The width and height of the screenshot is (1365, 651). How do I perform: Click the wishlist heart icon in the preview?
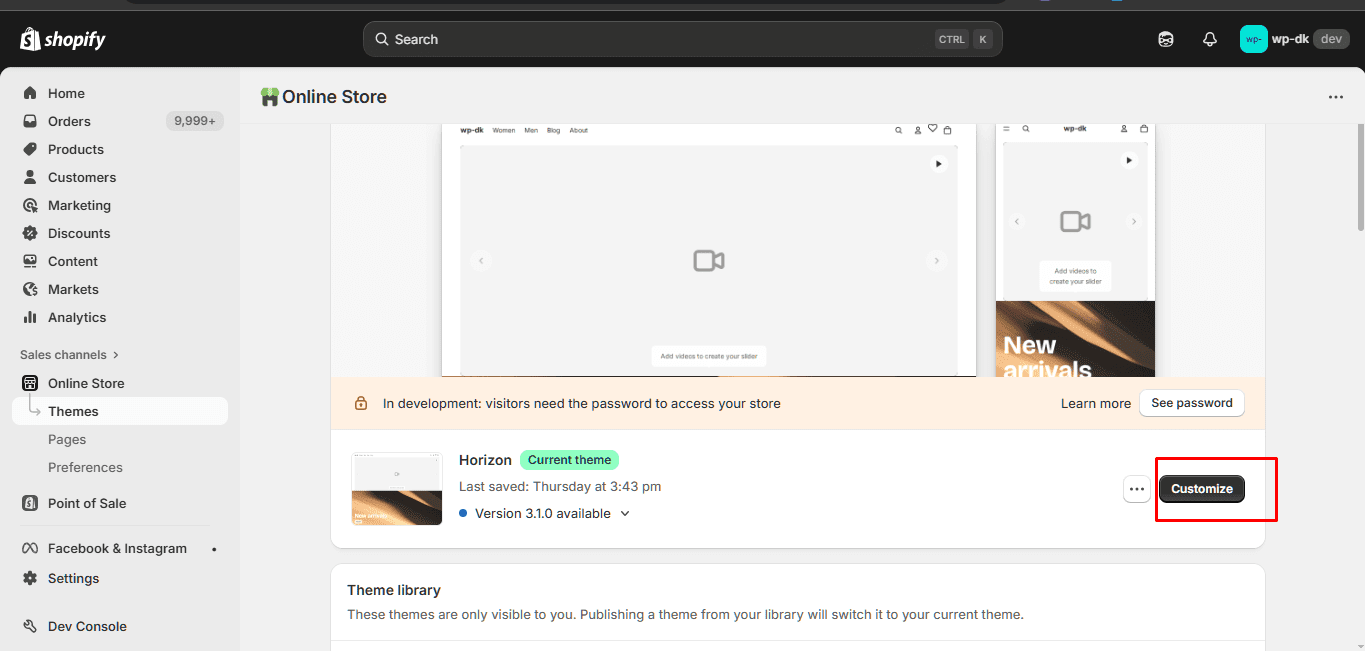coord(932,129)
